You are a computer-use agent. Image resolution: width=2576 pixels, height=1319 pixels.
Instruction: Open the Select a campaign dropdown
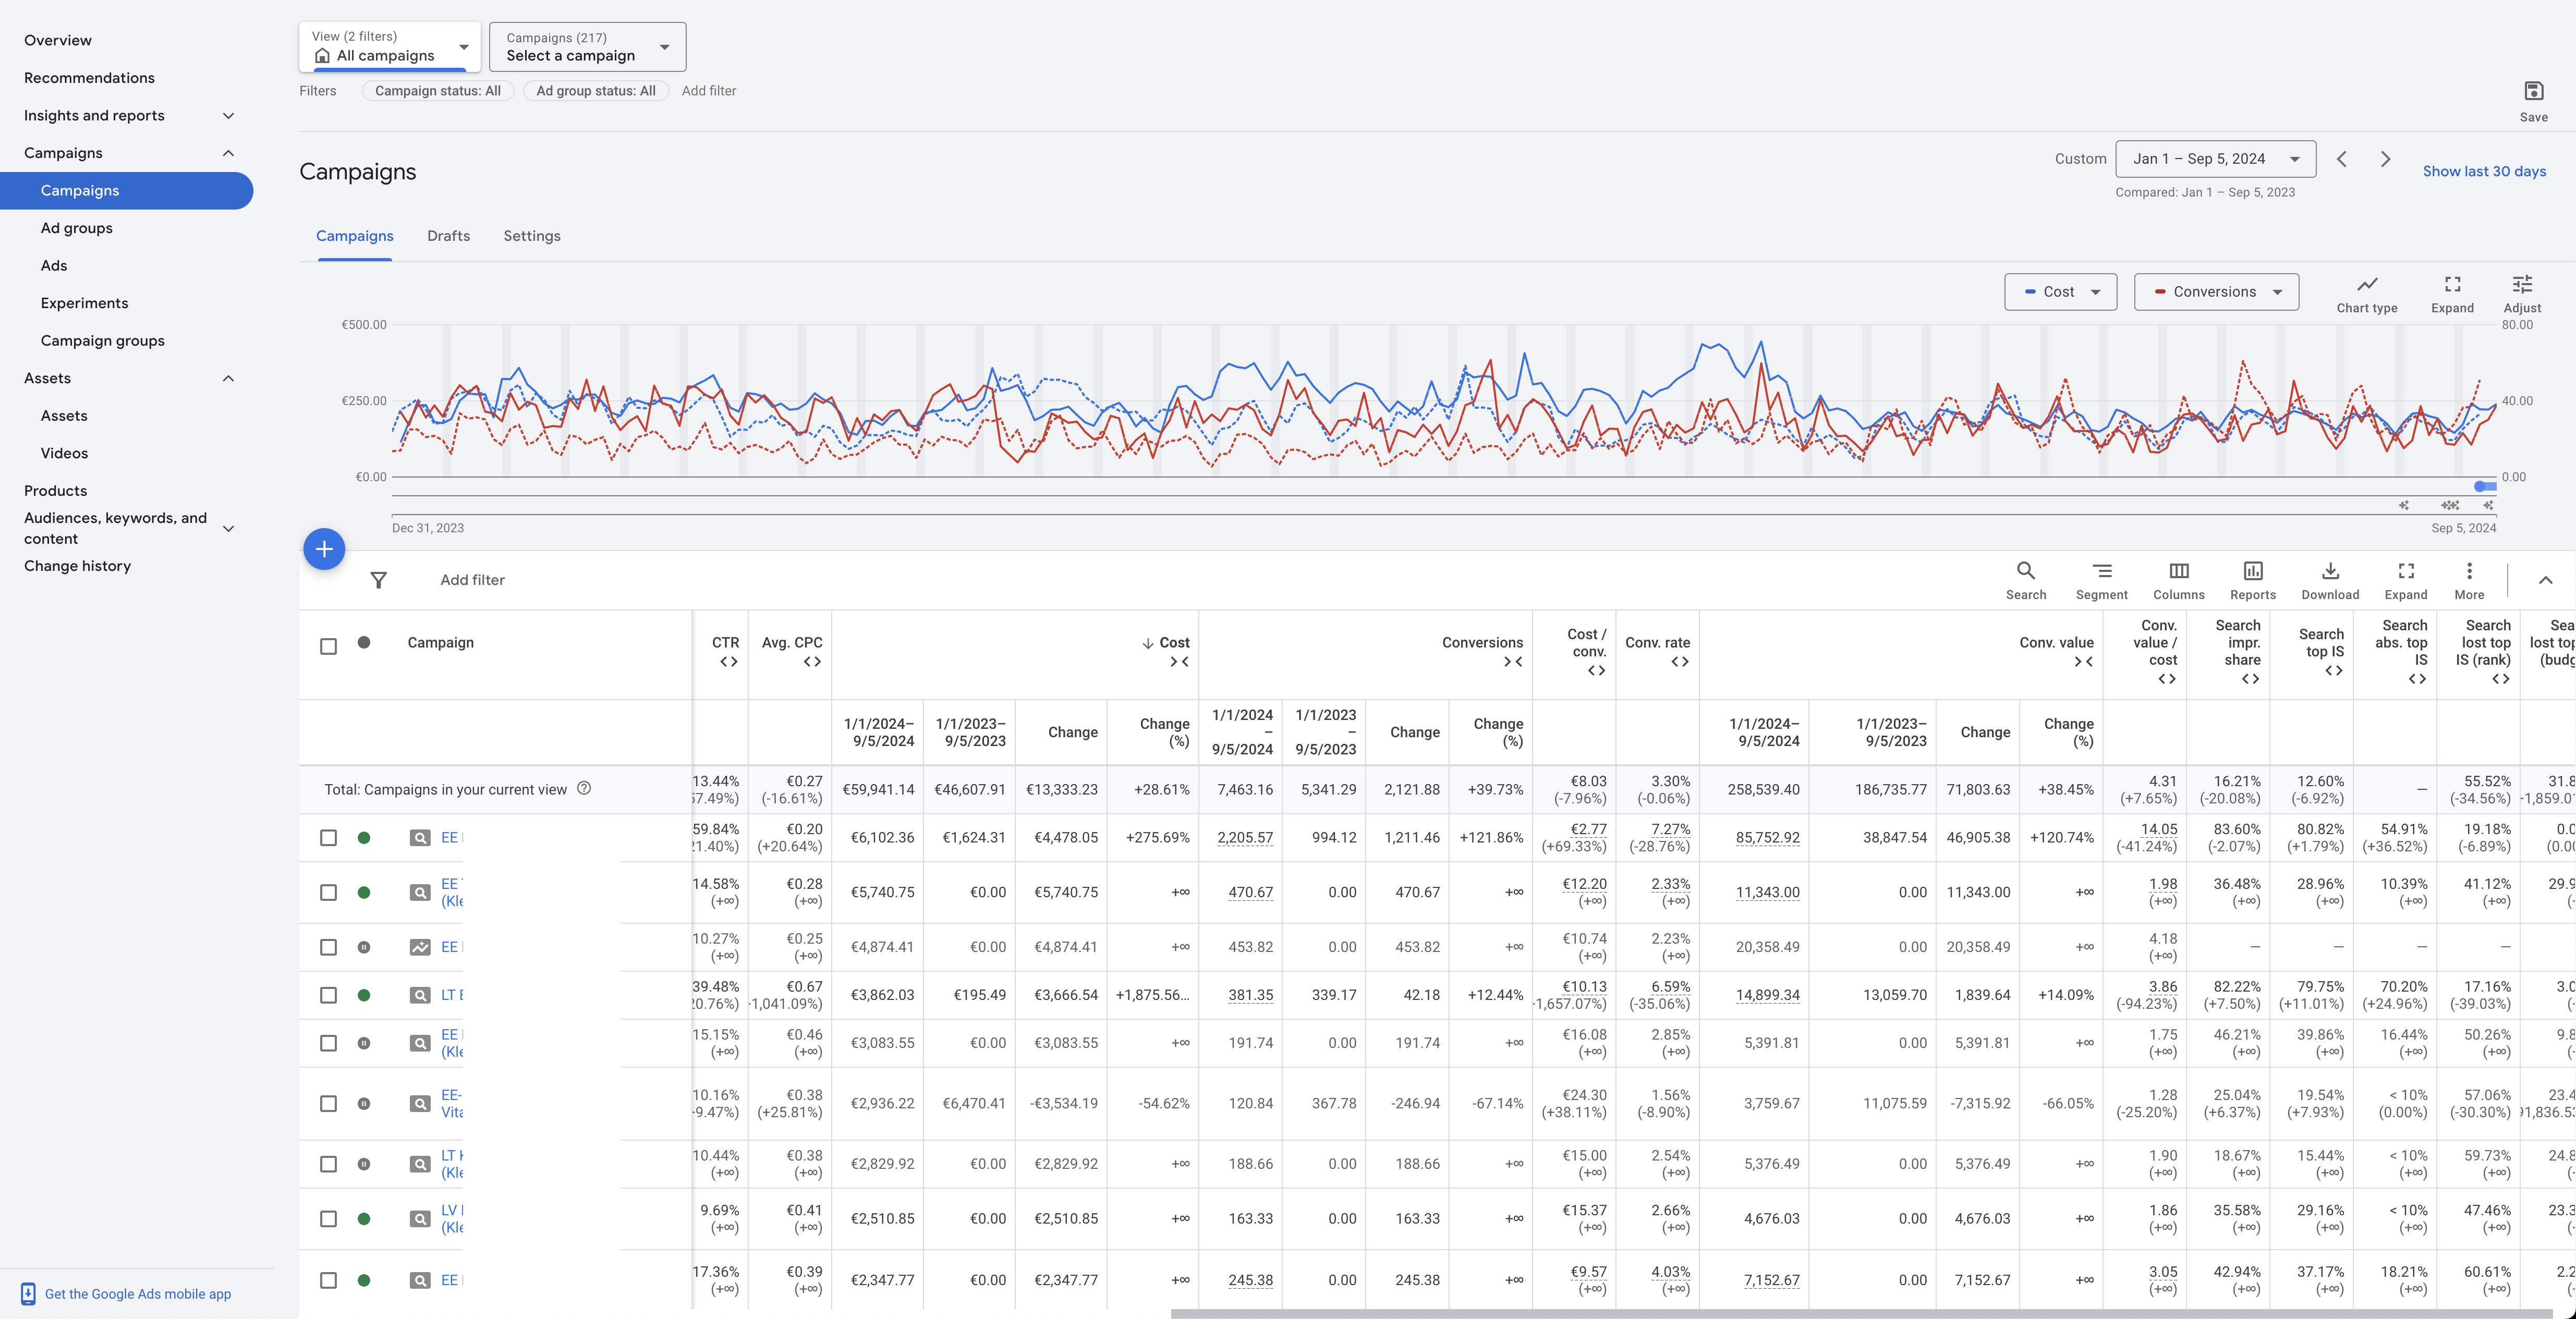tap(587, 46)
